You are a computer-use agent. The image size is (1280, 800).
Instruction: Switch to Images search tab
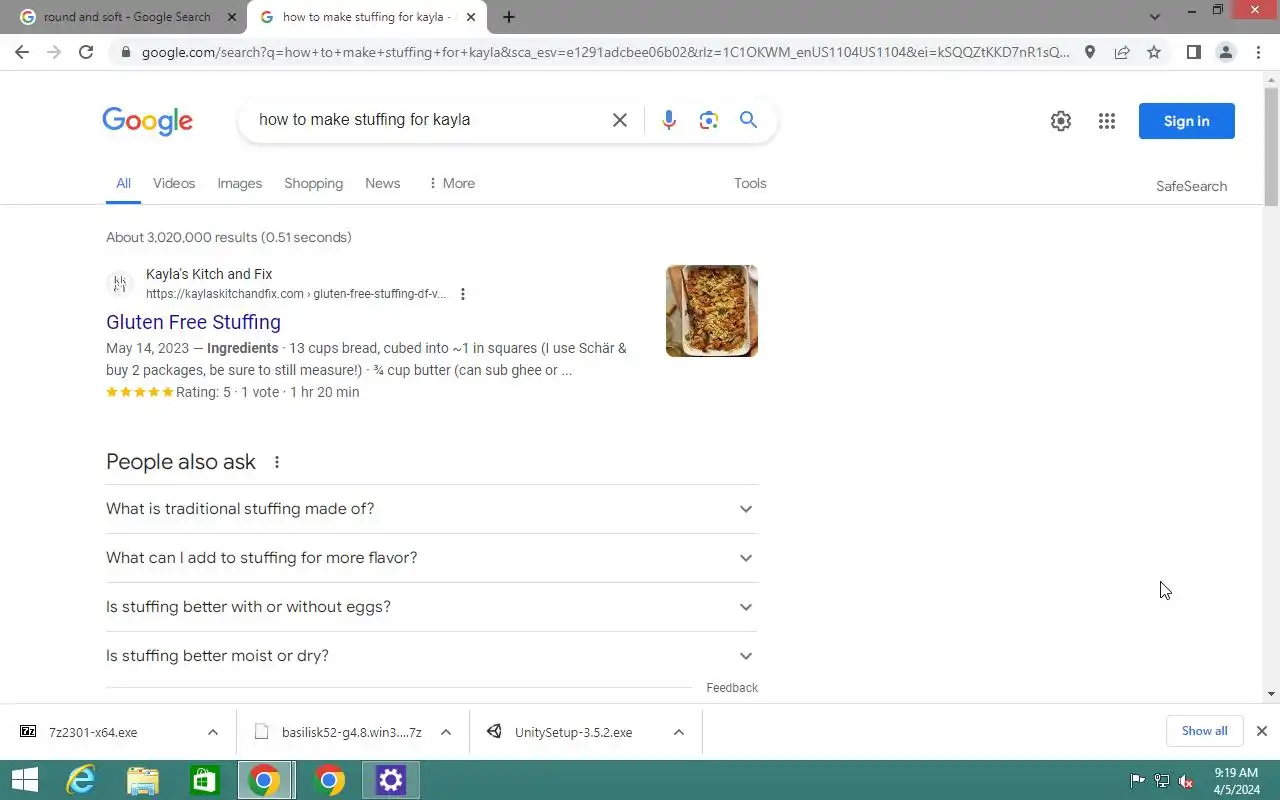tap(240, 183)
